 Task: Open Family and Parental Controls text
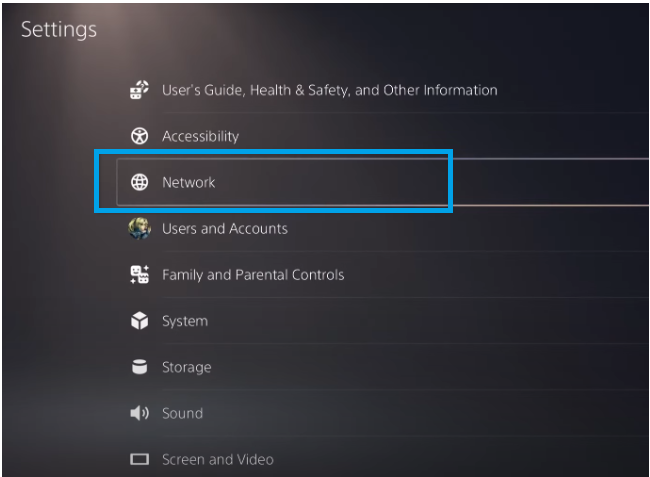252,275
